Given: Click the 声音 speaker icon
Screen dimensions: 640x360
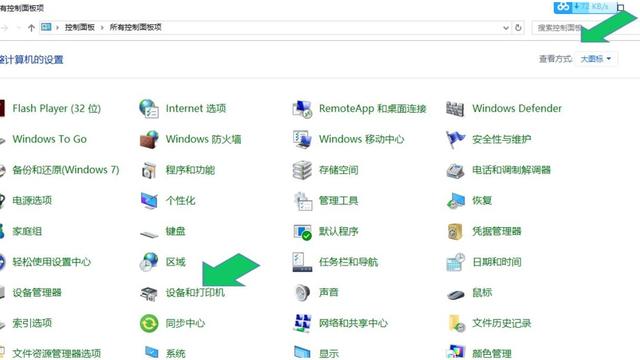Looking at the screenshot, I should (302, 292).
